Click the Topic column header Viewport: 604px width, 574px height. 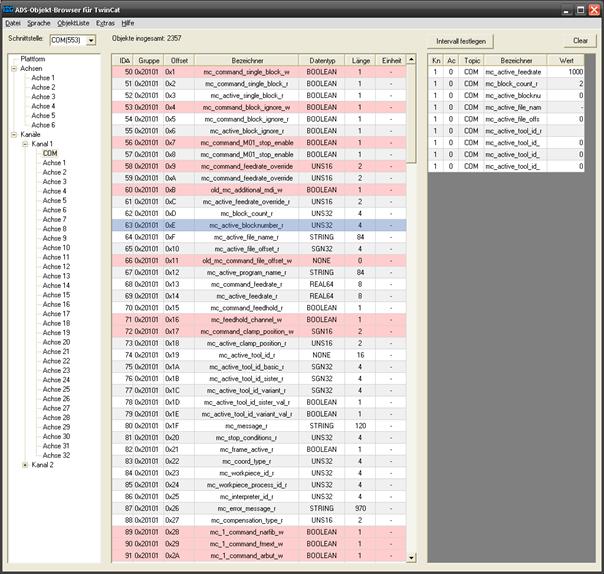[472, 60]
